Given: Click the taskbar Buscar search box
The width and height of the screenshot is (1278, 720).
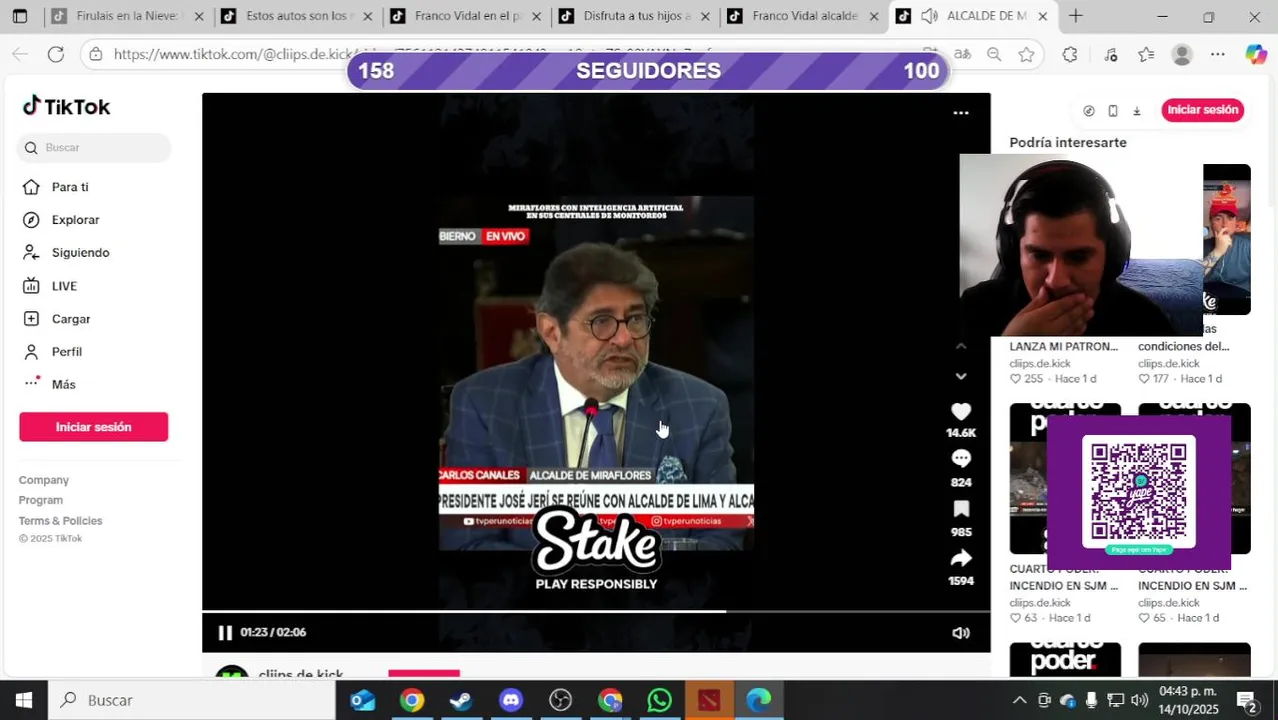Looking at the screenshot, I should click(191, 700).
